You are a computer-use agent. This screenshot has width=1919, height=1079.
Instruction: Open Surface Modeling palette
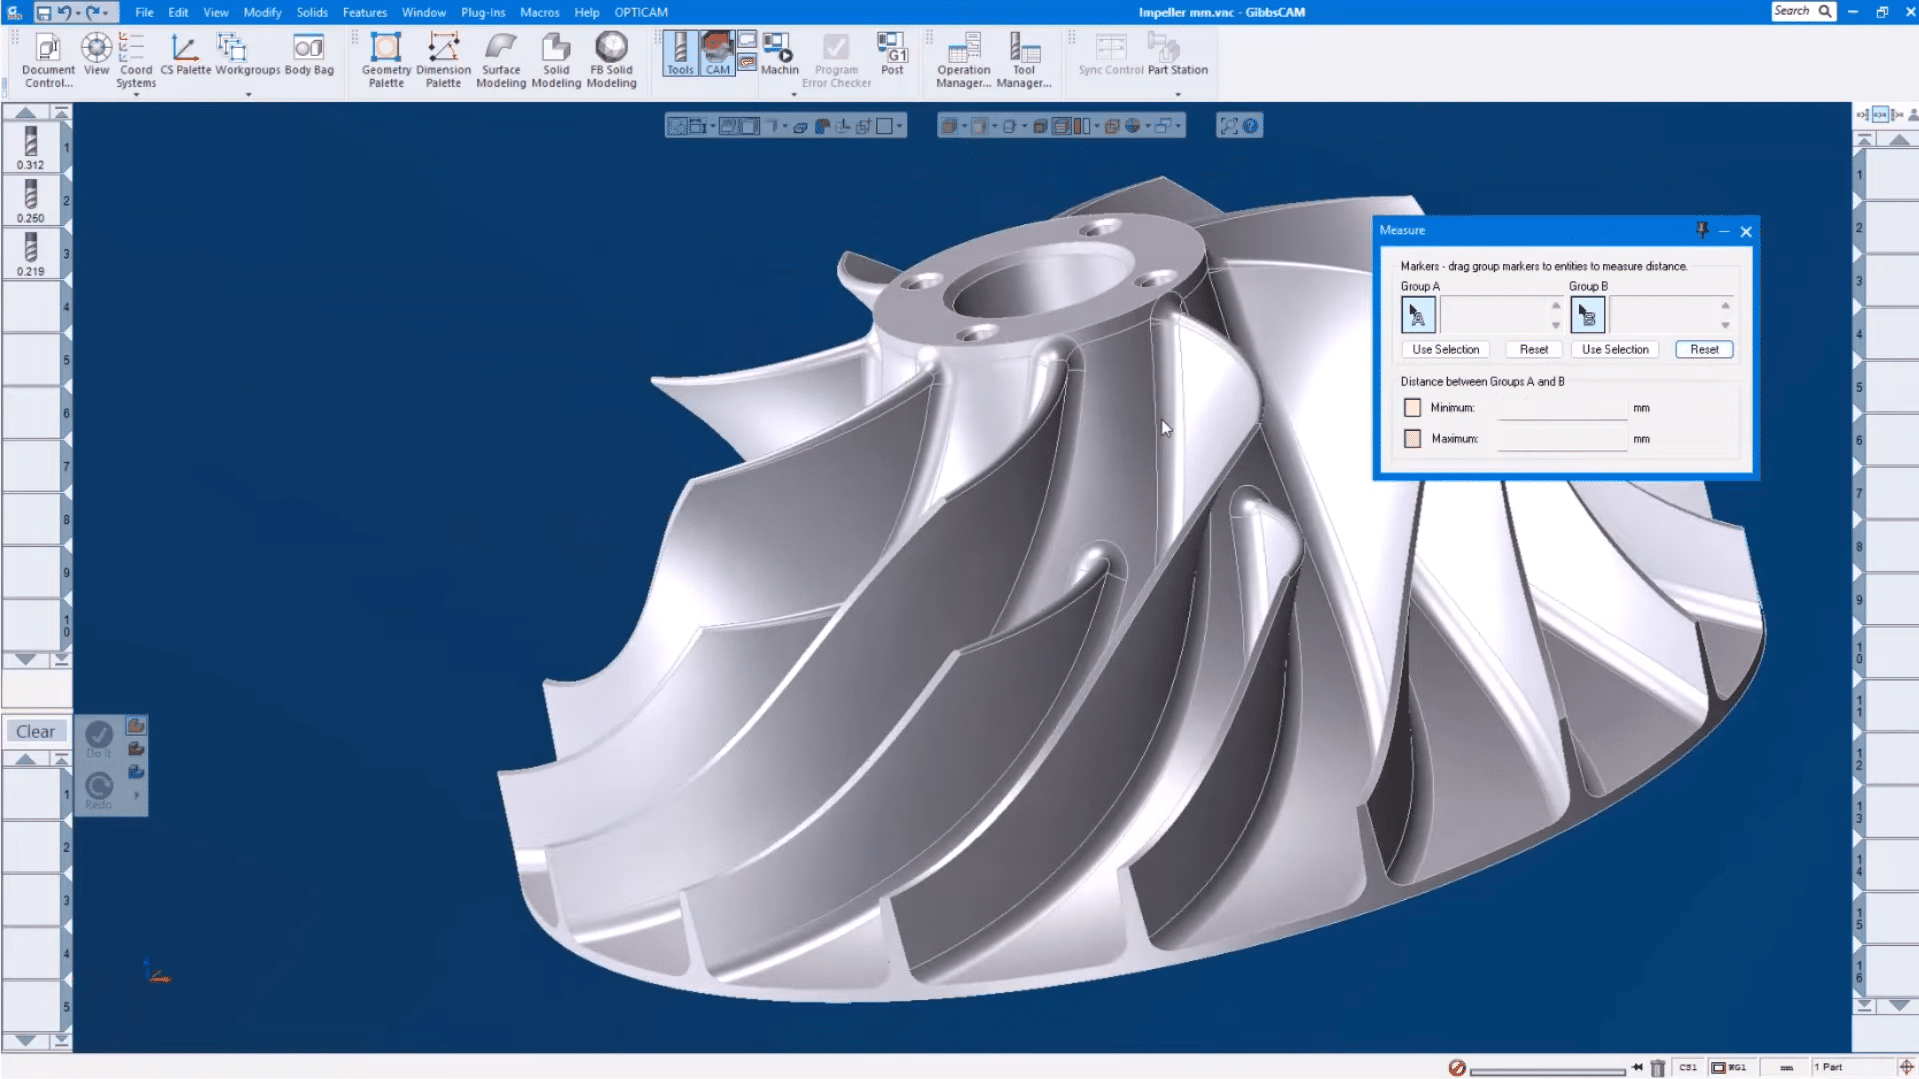500,59
